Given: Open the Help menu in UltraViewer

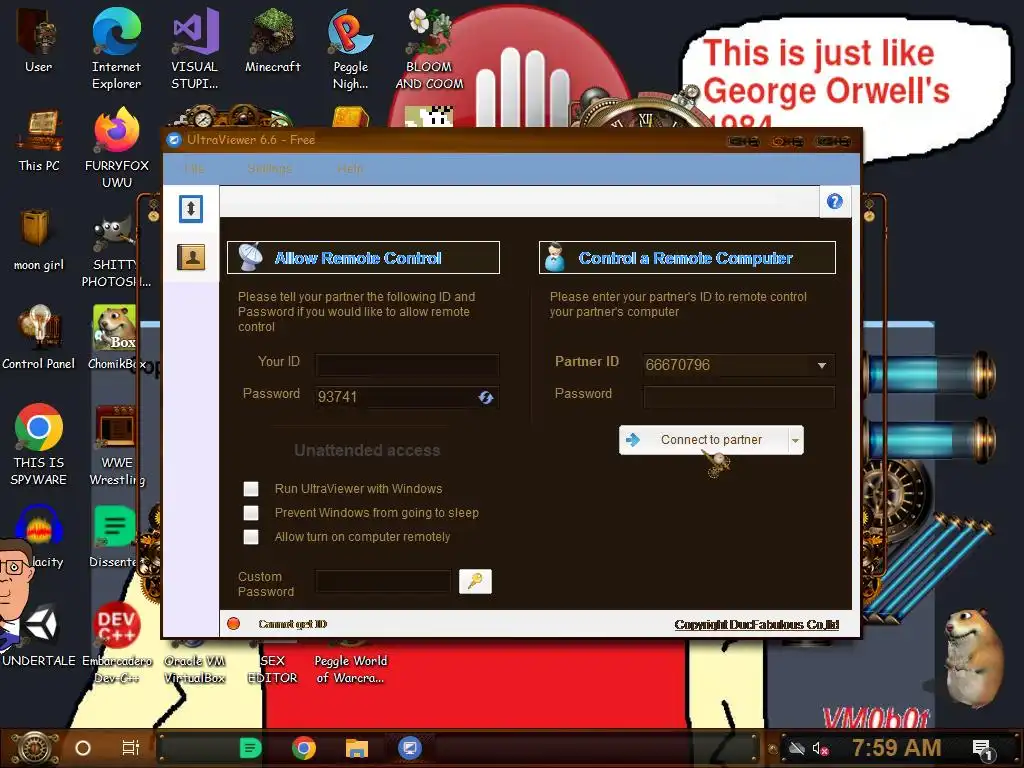Looking at the screenshot, I should click(x=350, y=168).
